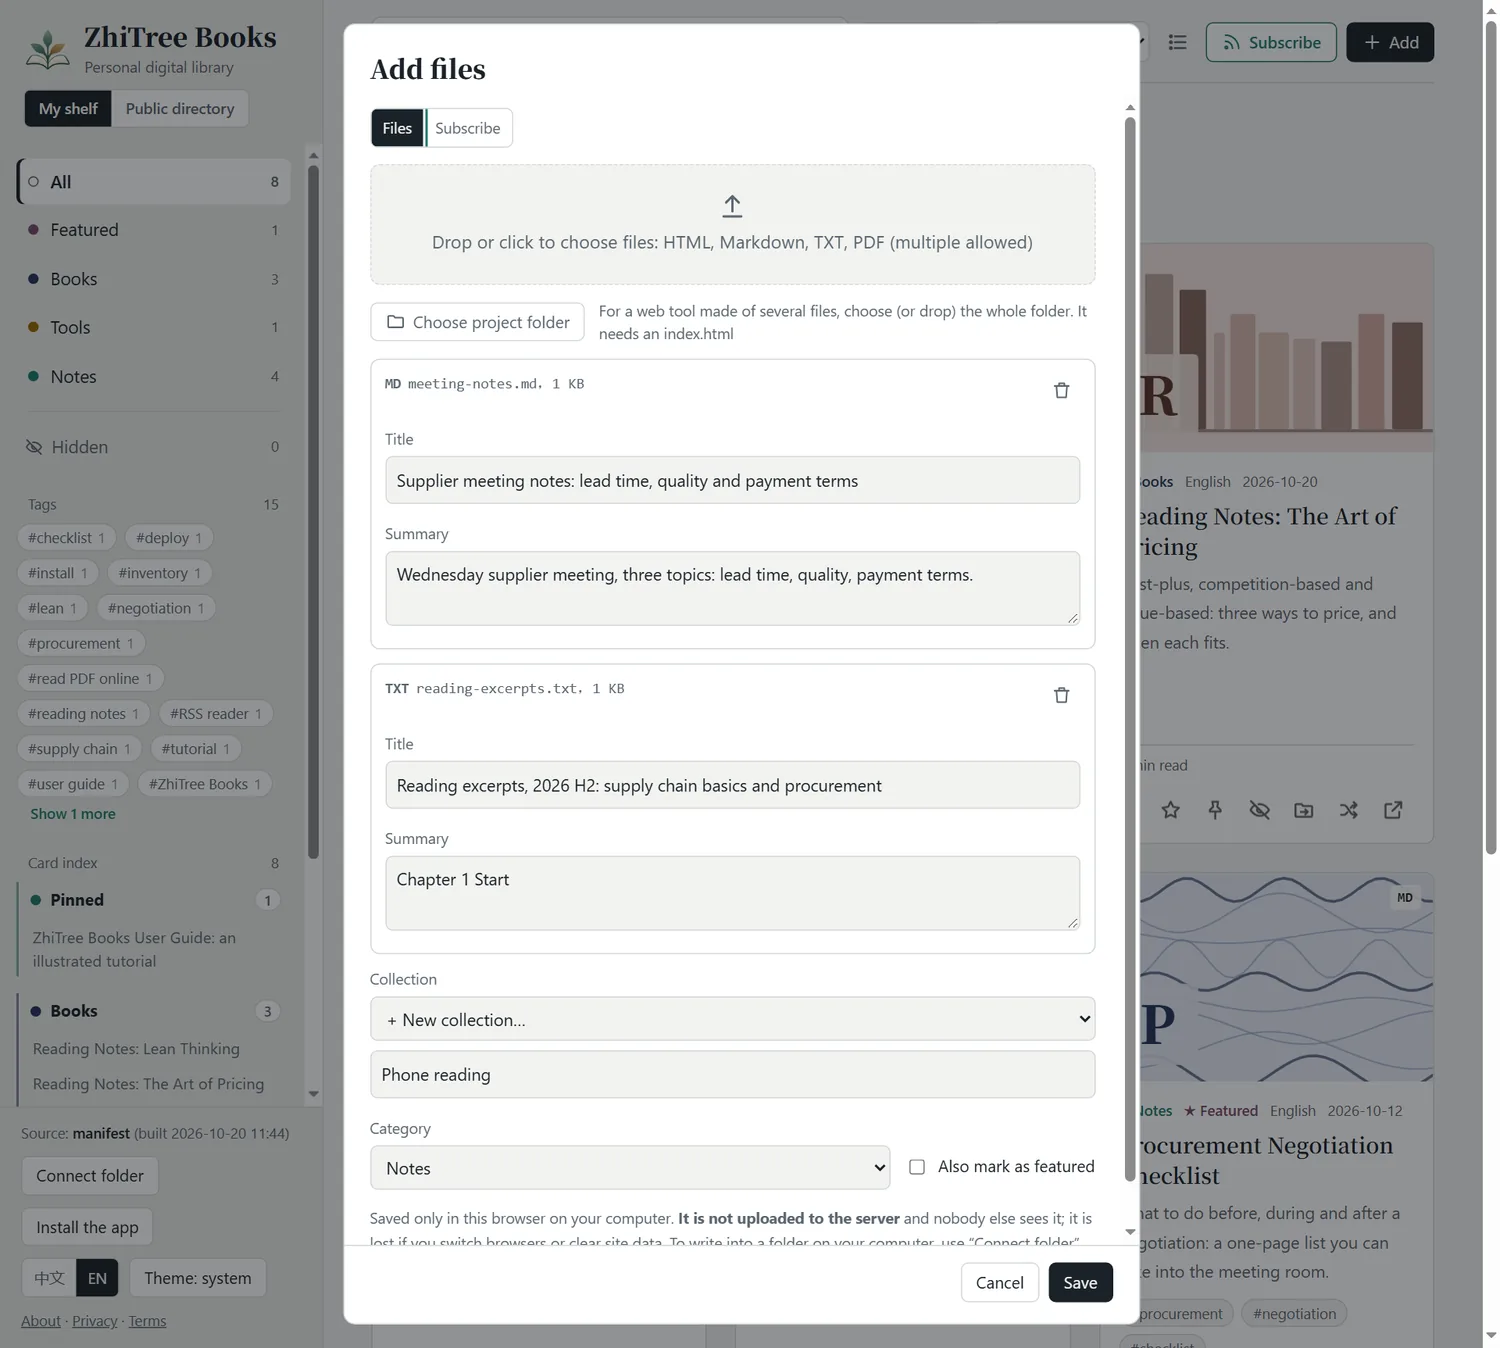The image size is (1500, 1348).
Task: Click the Add button in top bar
Action: [x=1390, y=42]
